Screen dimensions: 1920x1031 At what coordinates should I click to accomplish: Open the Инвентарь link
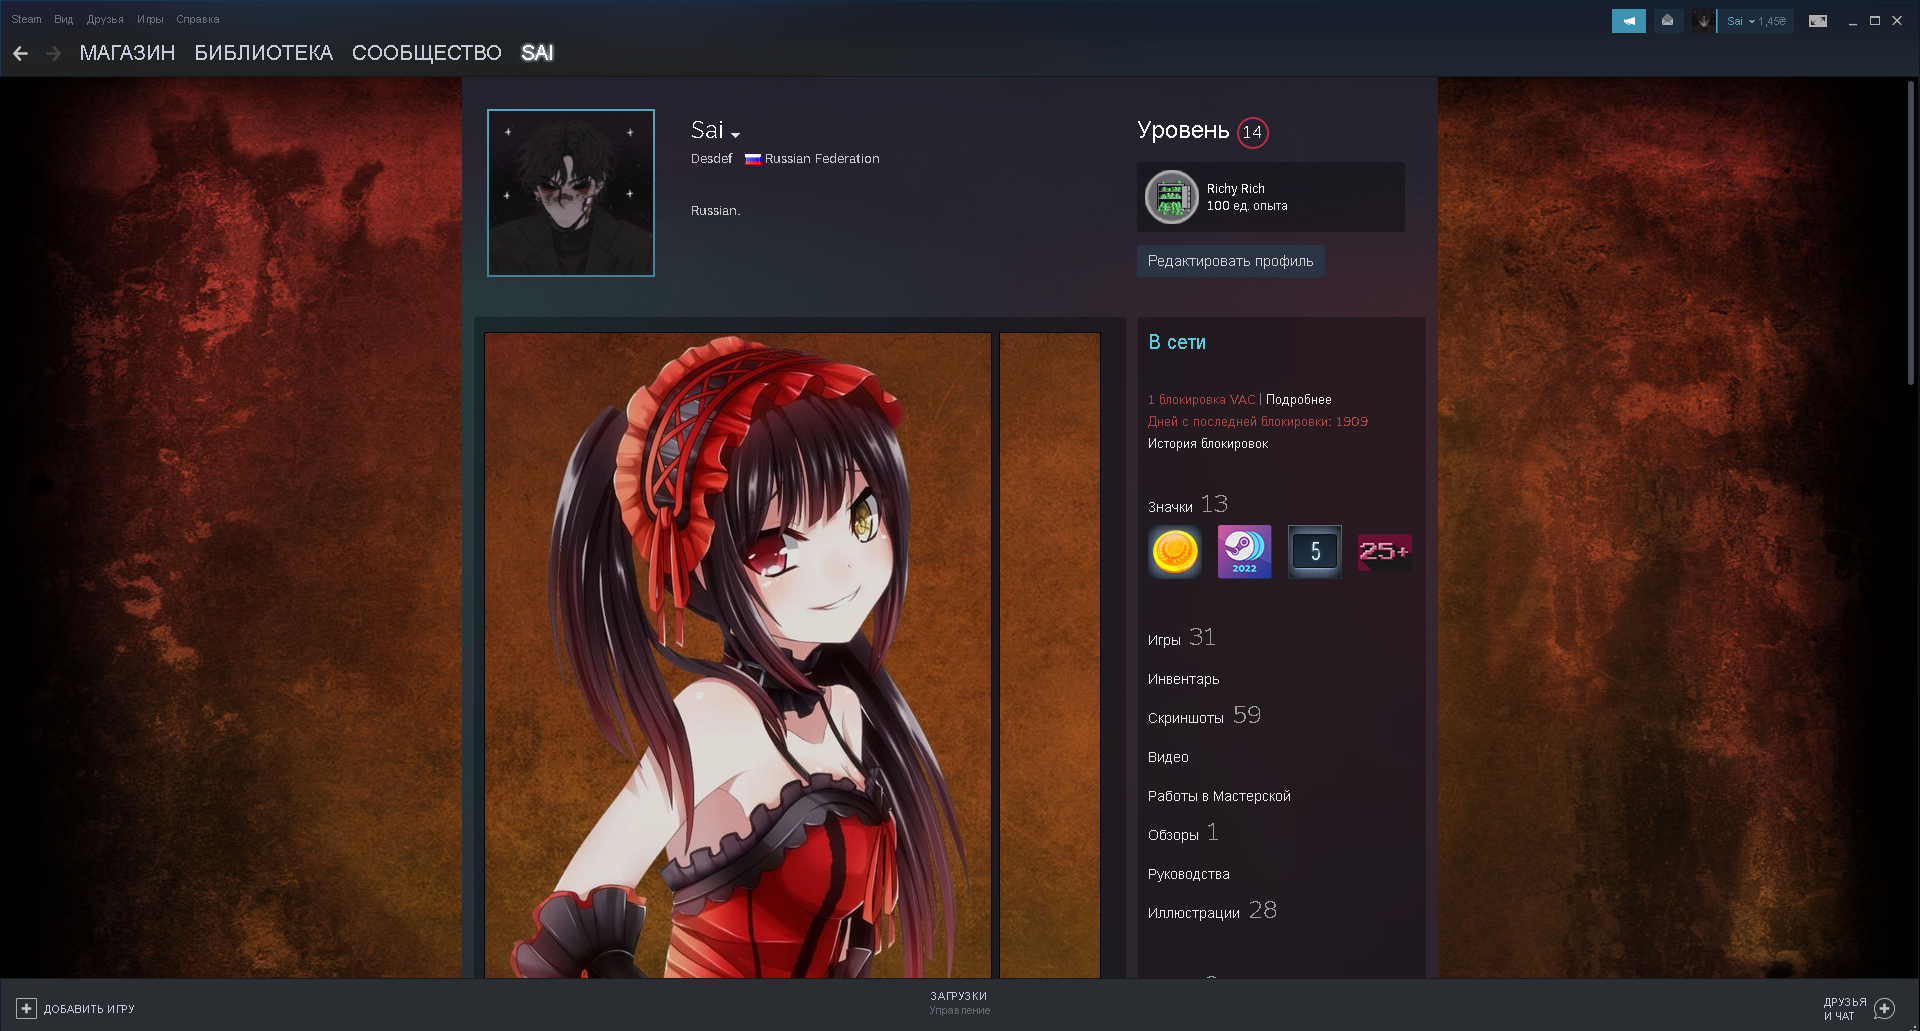1184,679
